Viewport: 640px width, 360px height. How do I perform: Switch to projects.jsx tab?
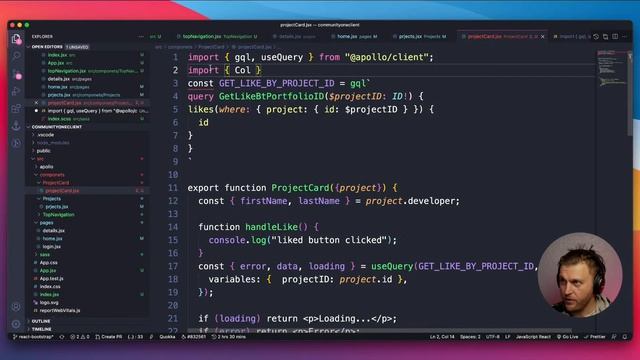[x=419, y=37]
